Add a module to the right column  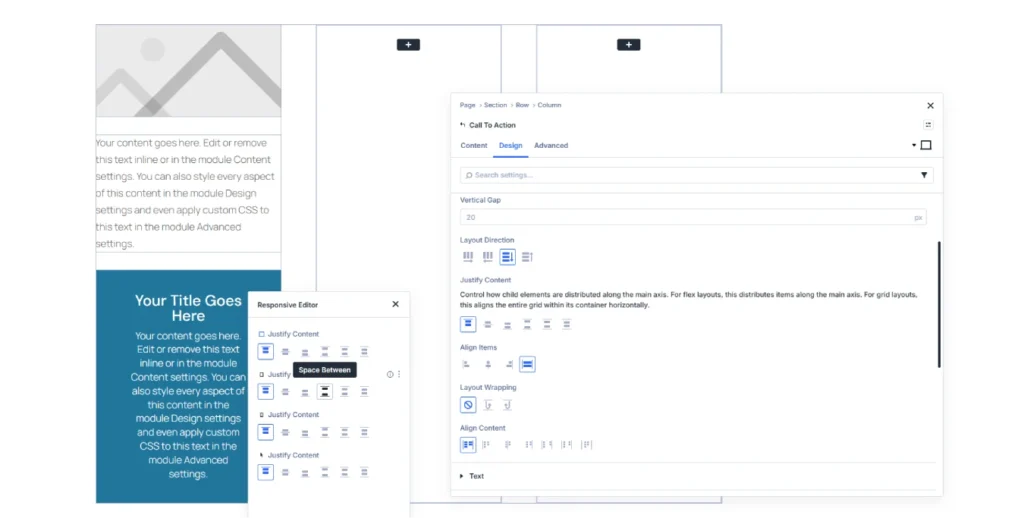click(628, 45)
